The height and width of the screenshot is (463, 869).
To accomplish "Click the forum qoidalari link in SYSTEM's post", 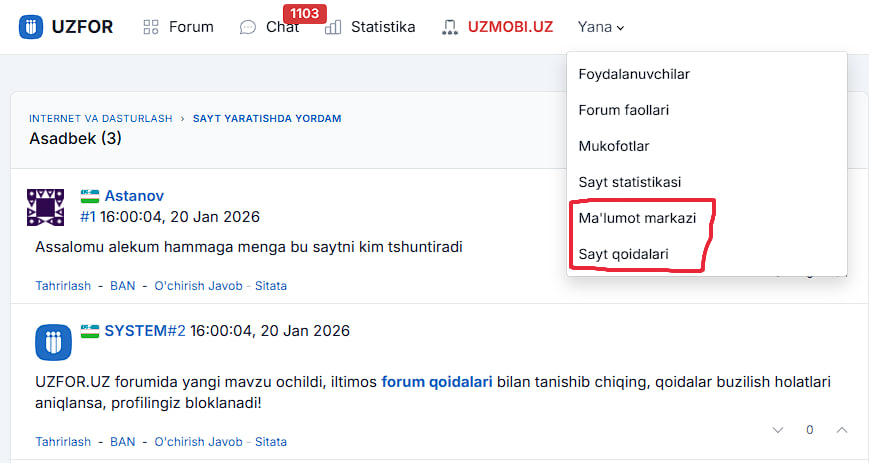I will pos(436,382).
